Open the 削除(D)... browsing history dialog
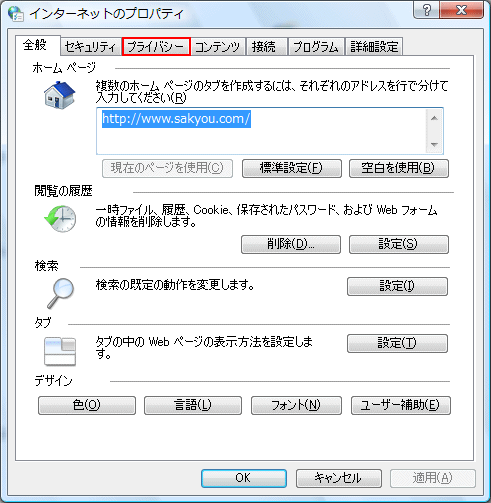491x503 pixels. (x=291, y=244)
